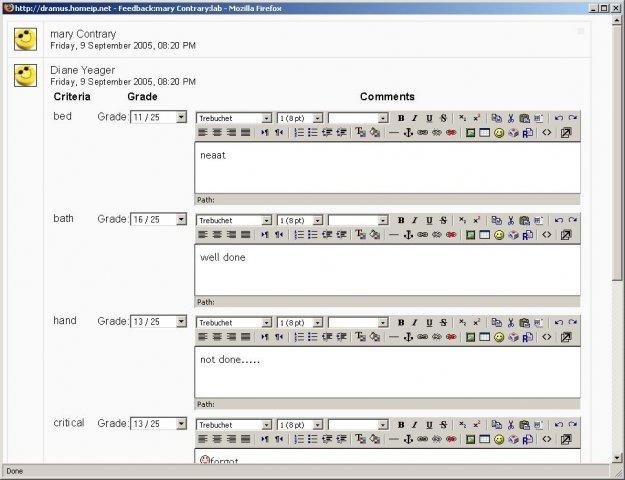Toggle underline in the bed comment toolbar

pos(429,118)
